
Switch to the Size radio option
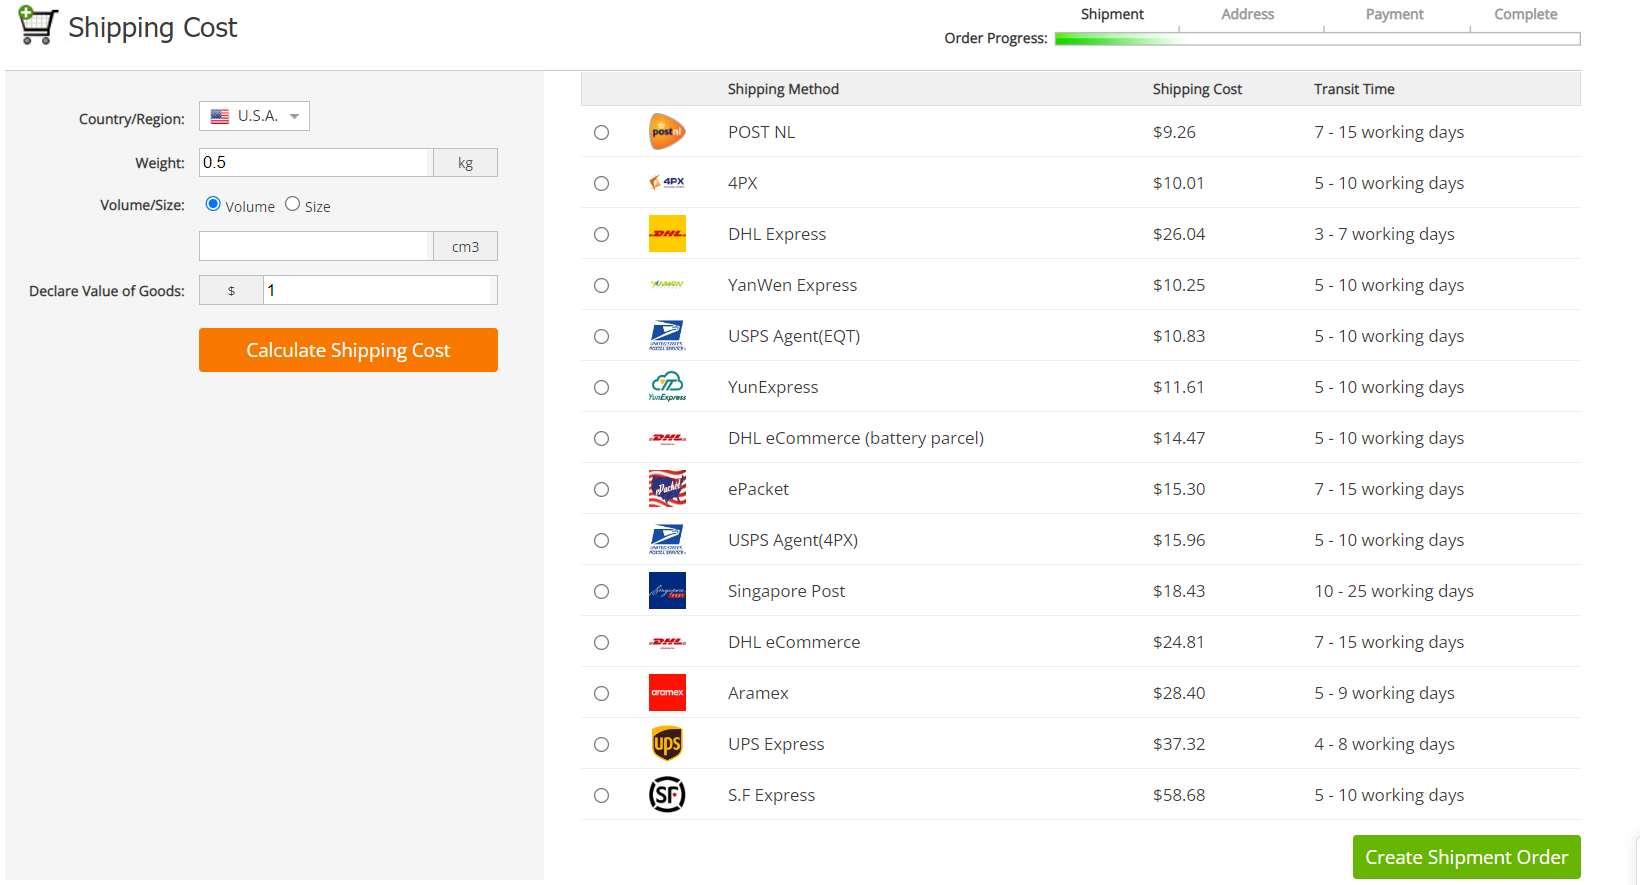(x=292, y=204)
